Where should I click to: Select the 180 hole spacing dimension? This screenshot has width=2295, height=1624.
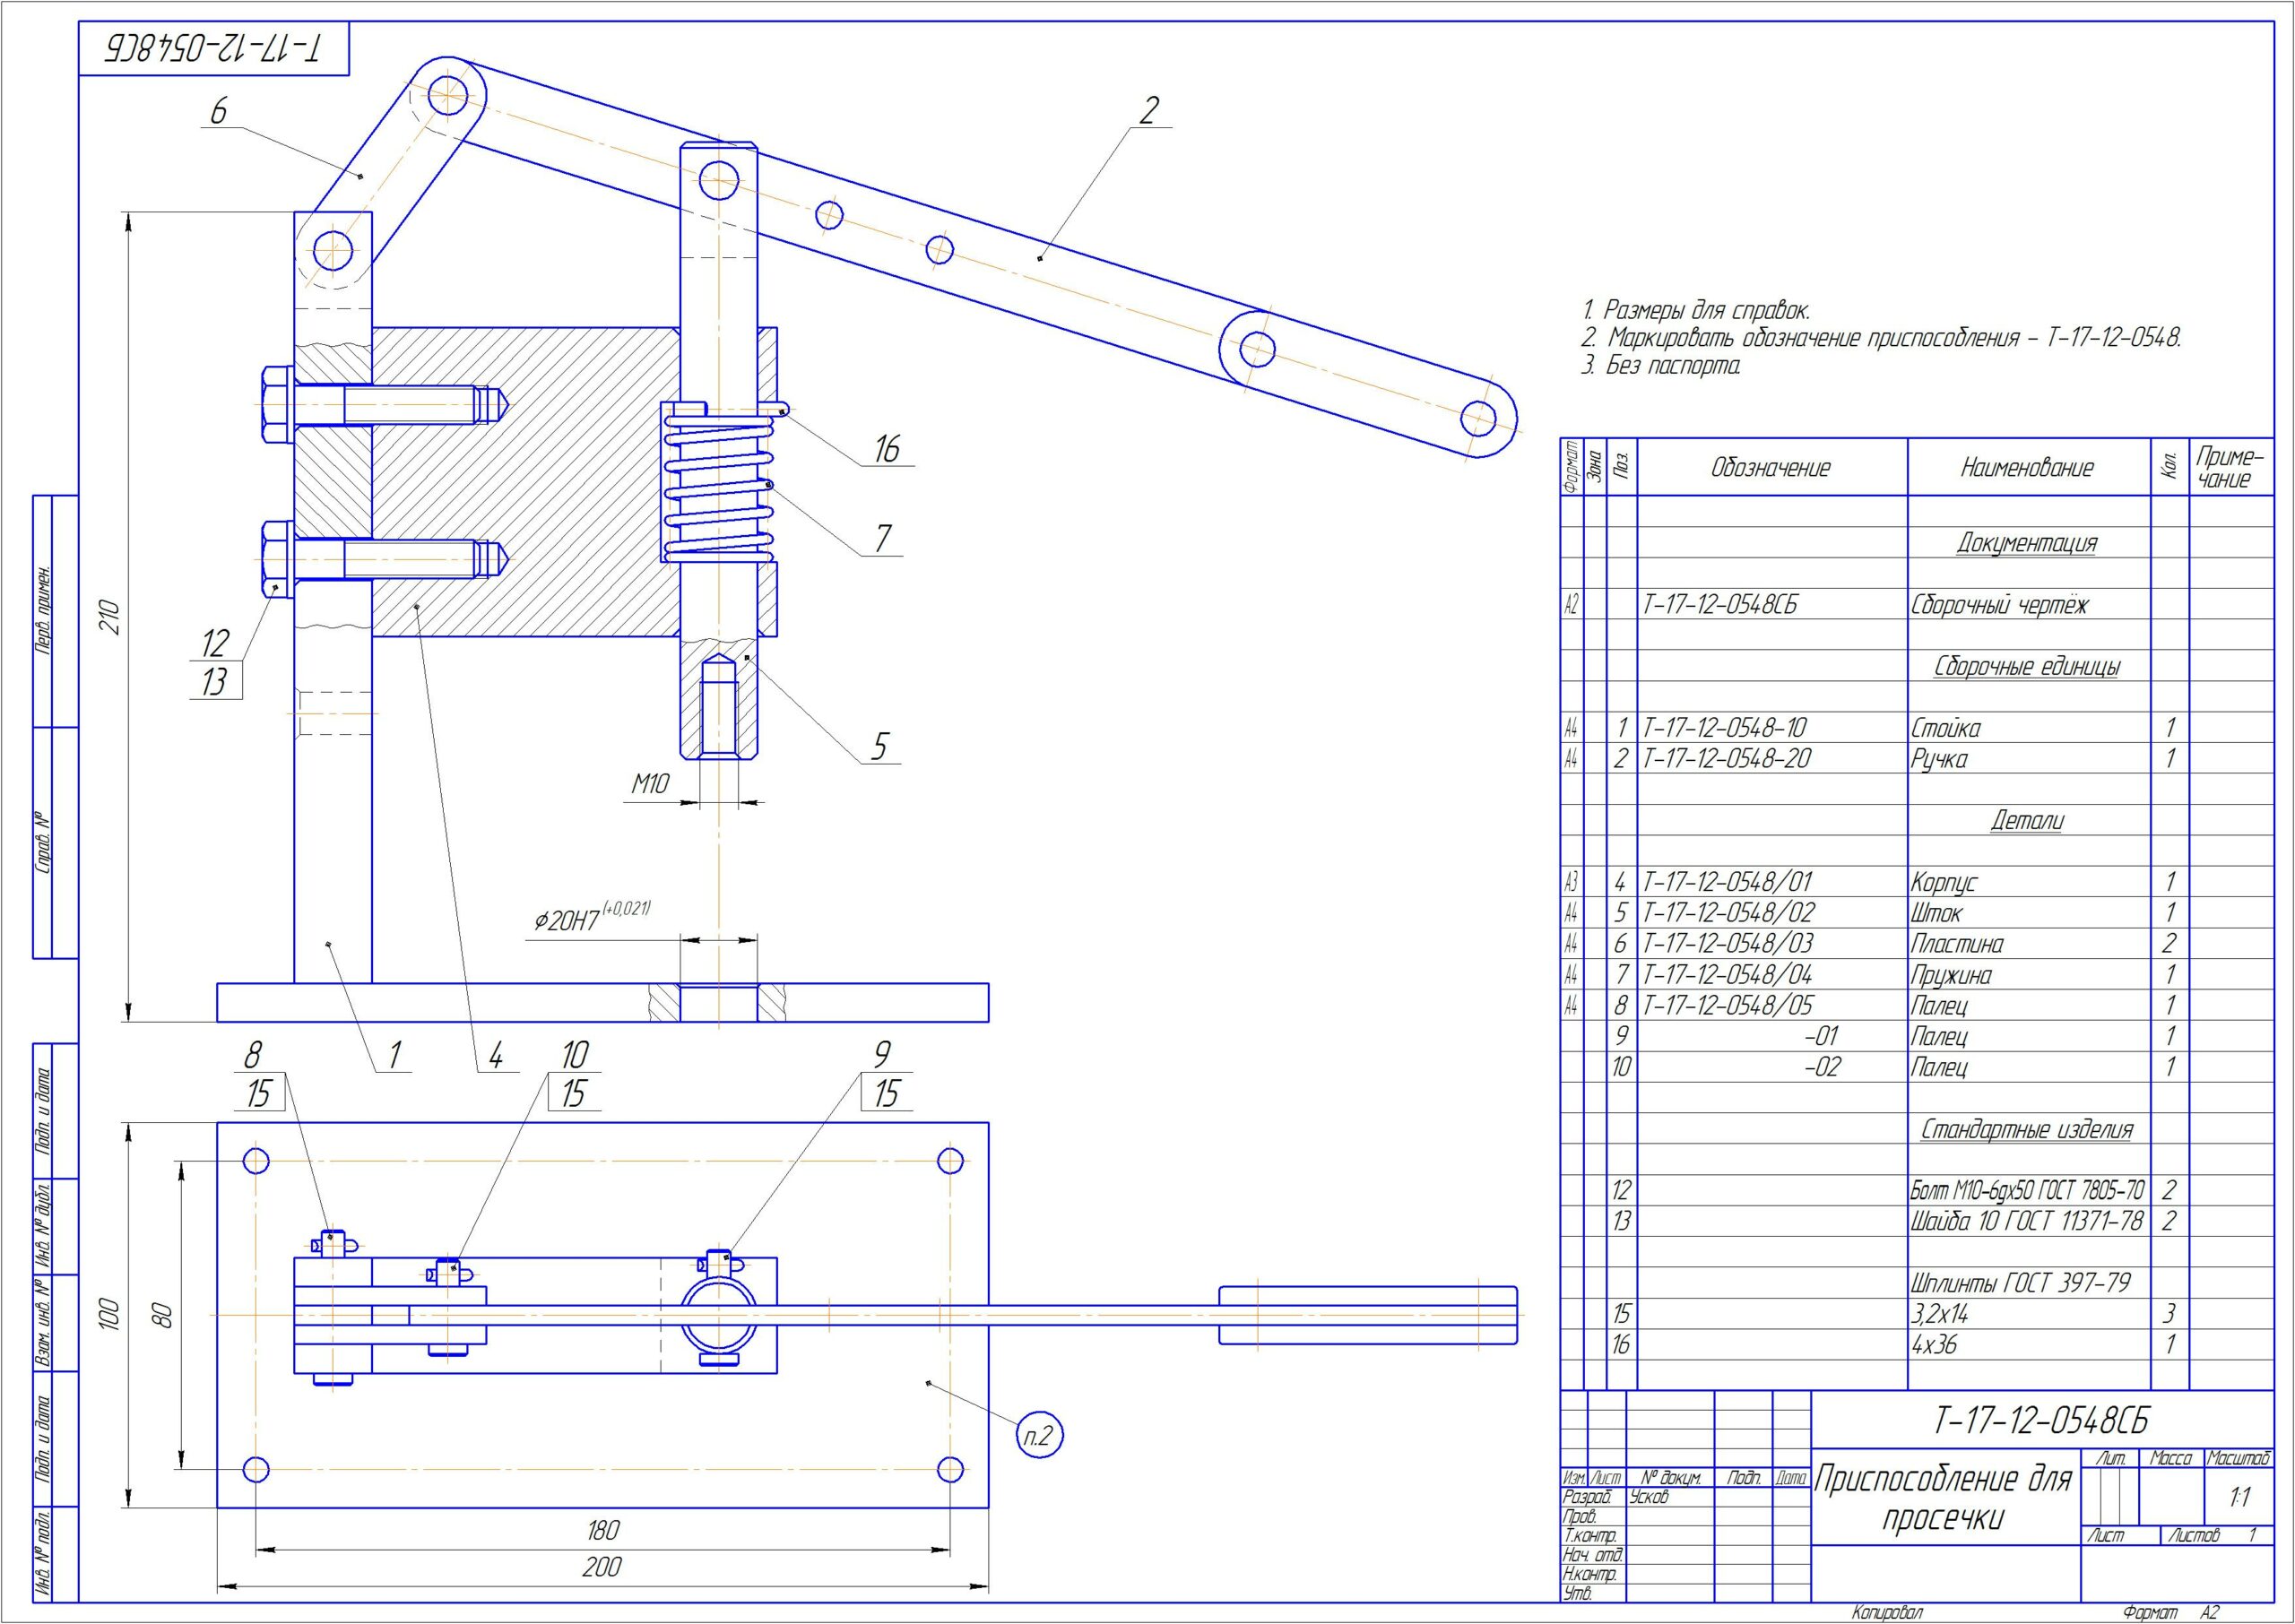pos(603,1530)
